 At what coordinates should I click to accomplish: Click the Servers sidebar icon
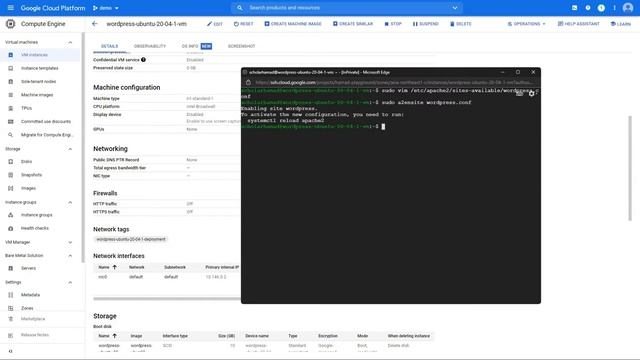click(11, 268)
